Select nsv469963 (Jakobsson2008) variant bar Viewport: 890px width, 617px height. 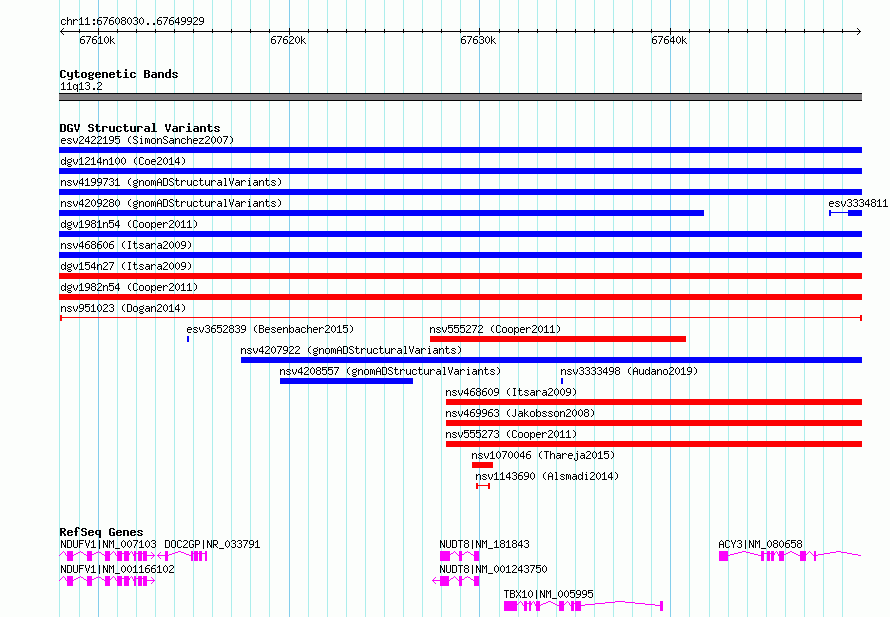[654, 423]
